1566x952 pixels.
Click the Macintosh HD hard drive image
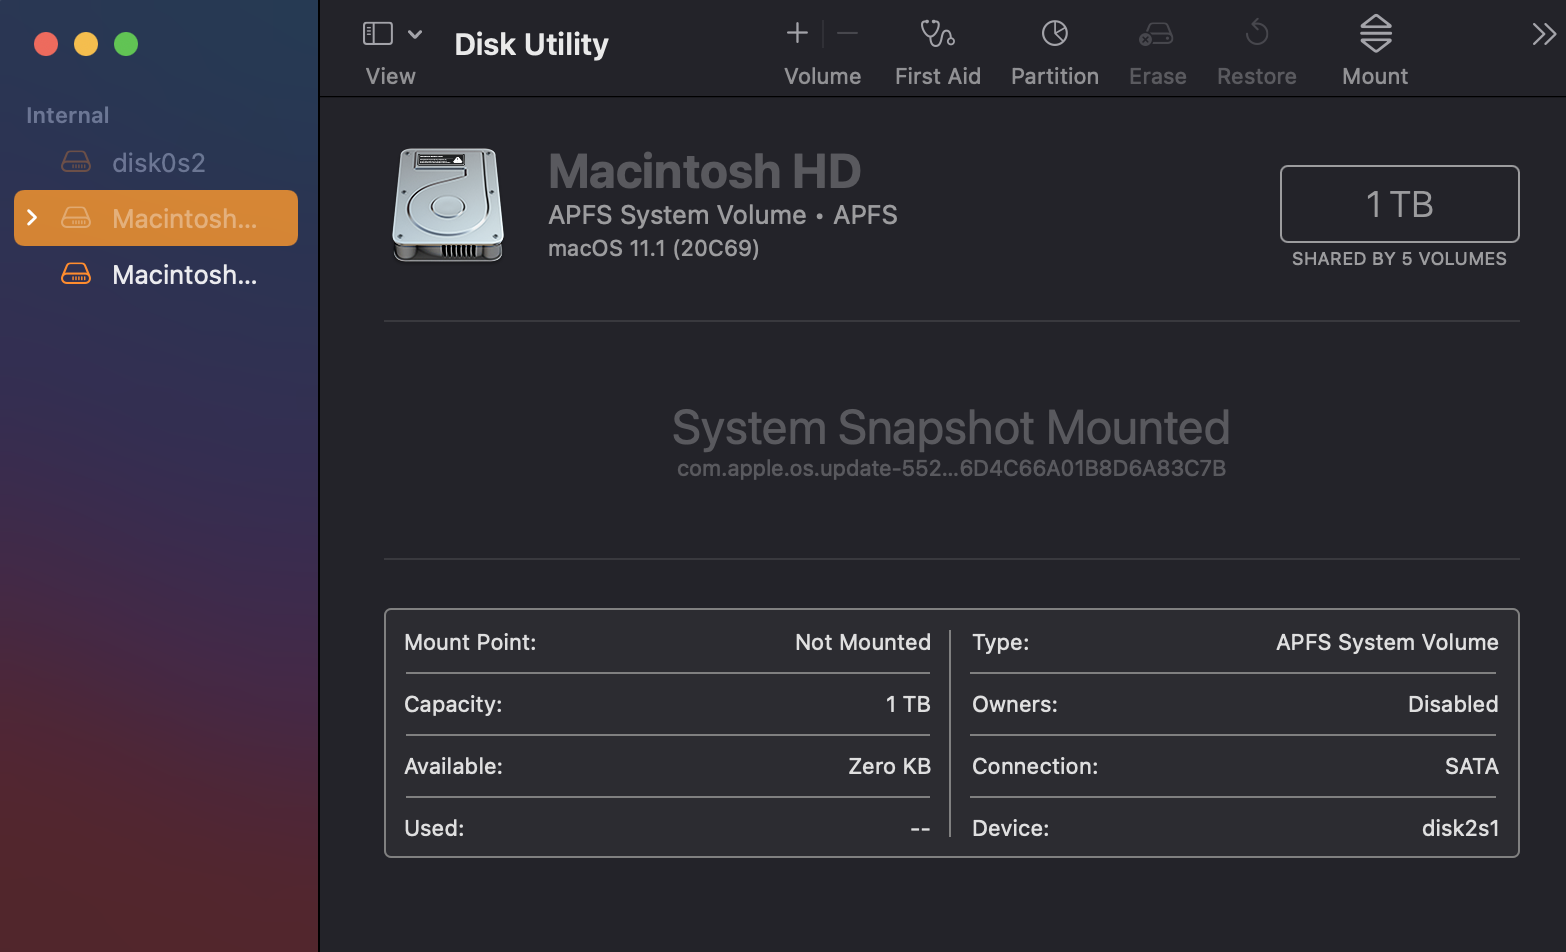pos(448,205)
